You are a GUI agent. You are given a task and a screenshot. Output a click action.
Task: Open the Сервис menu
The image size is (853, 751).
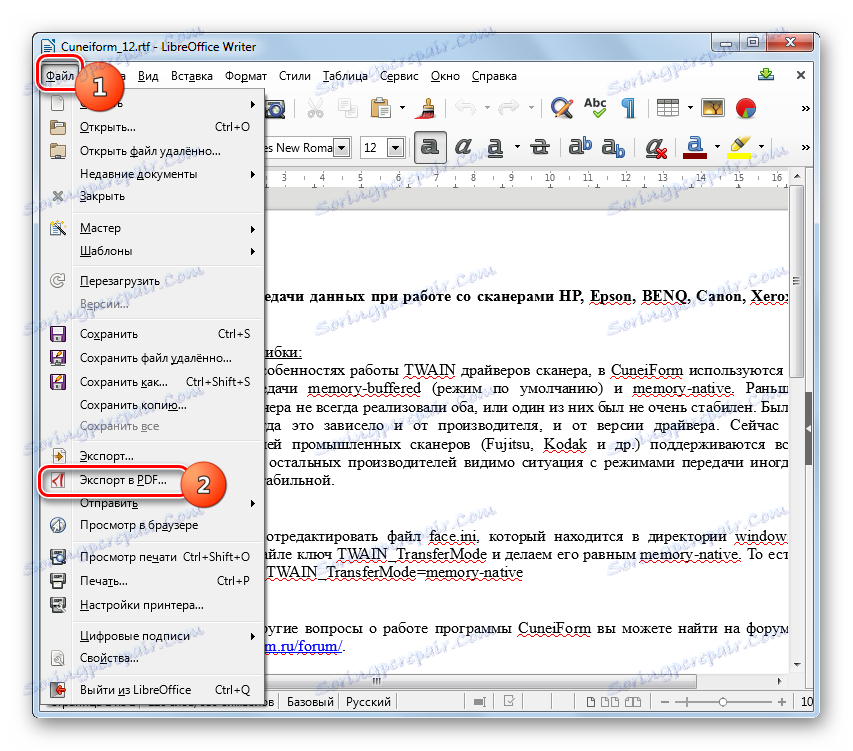(399, 76)
